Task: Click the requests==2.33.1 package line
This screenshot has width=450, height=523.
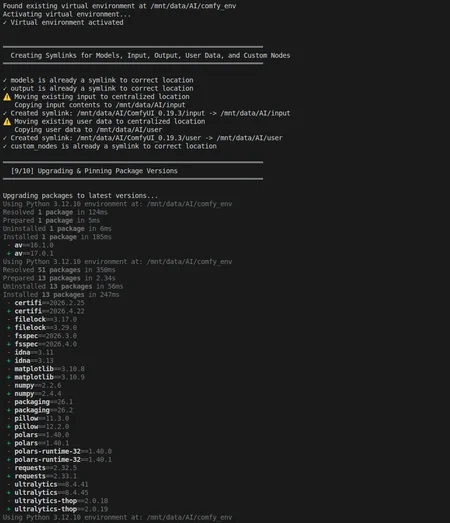Action: [45, 476]
